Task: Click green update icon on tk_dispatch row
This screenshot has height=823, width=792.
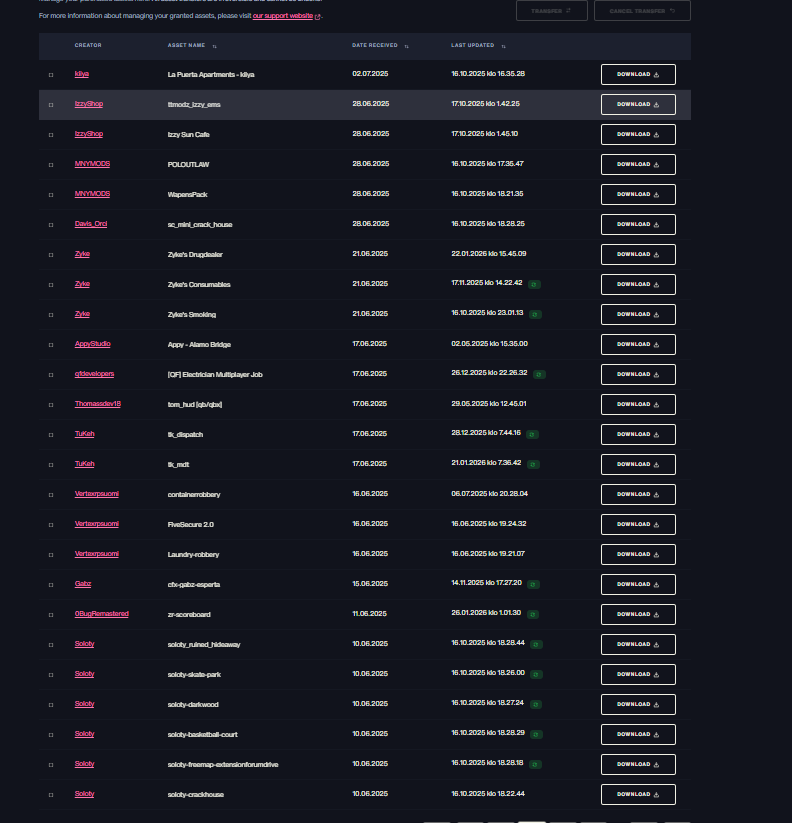Action: coord(532,435)
